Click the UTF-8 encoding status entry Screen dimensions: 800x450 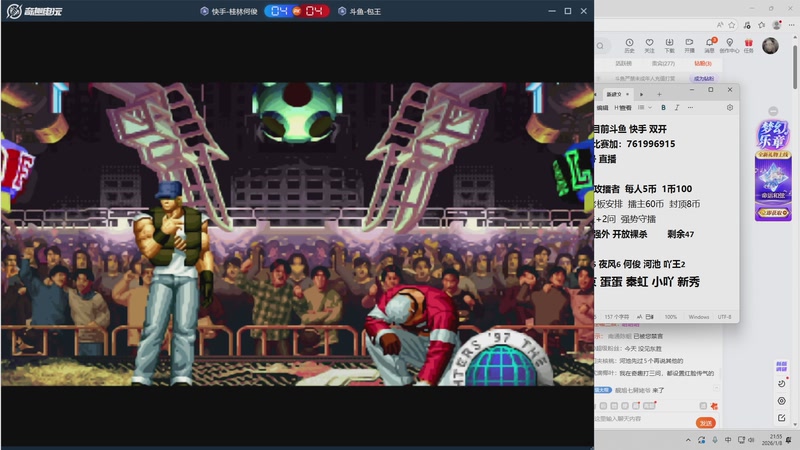click(724, 317)
